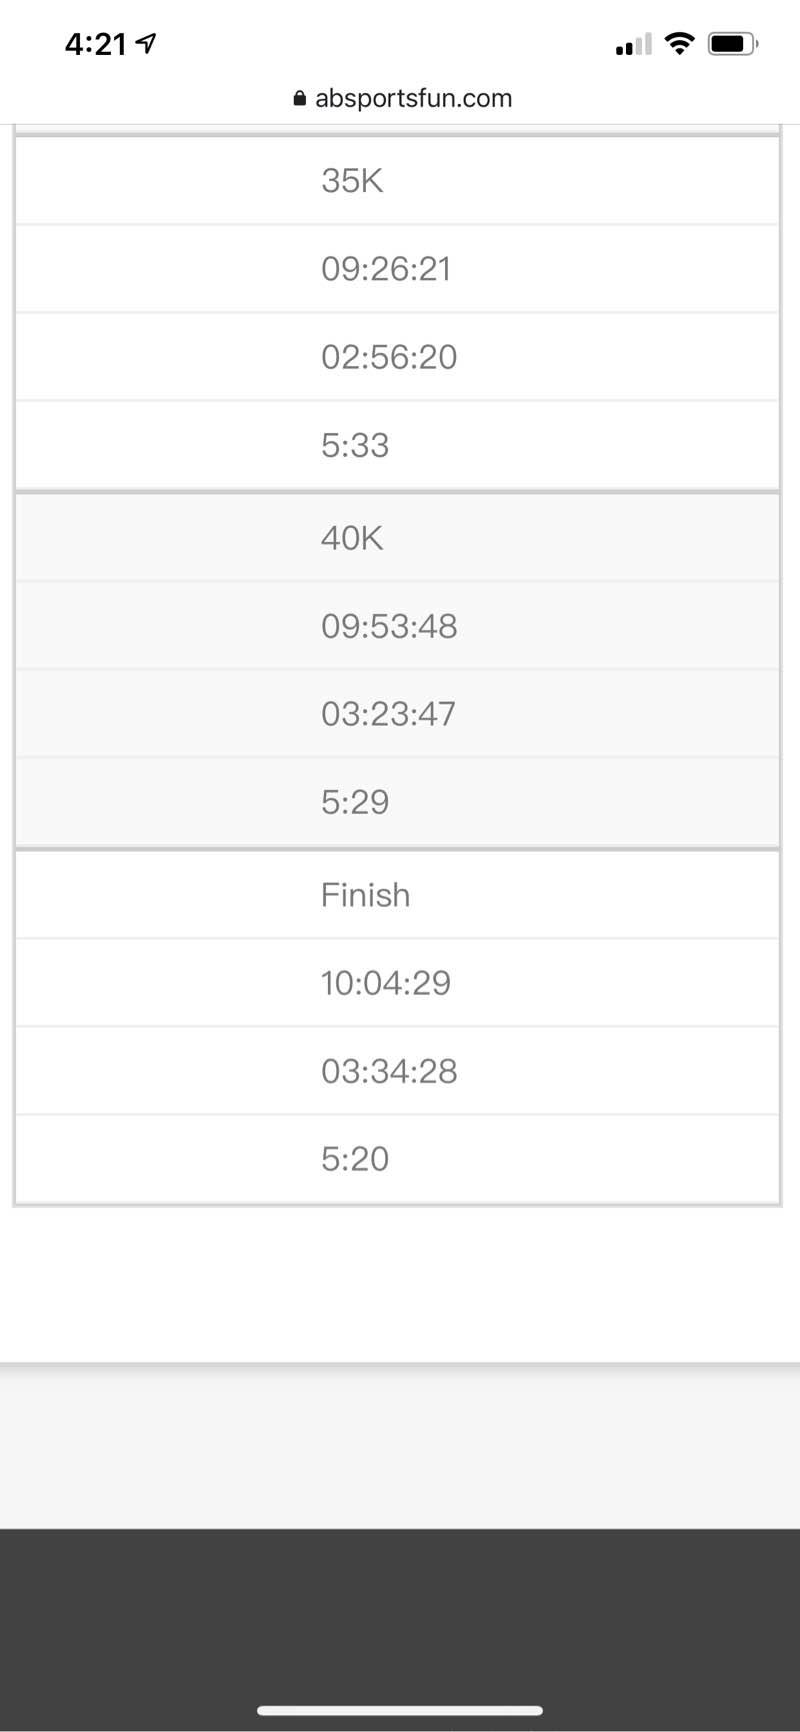Select the 02:56:20 elapsed time cell

389,357
